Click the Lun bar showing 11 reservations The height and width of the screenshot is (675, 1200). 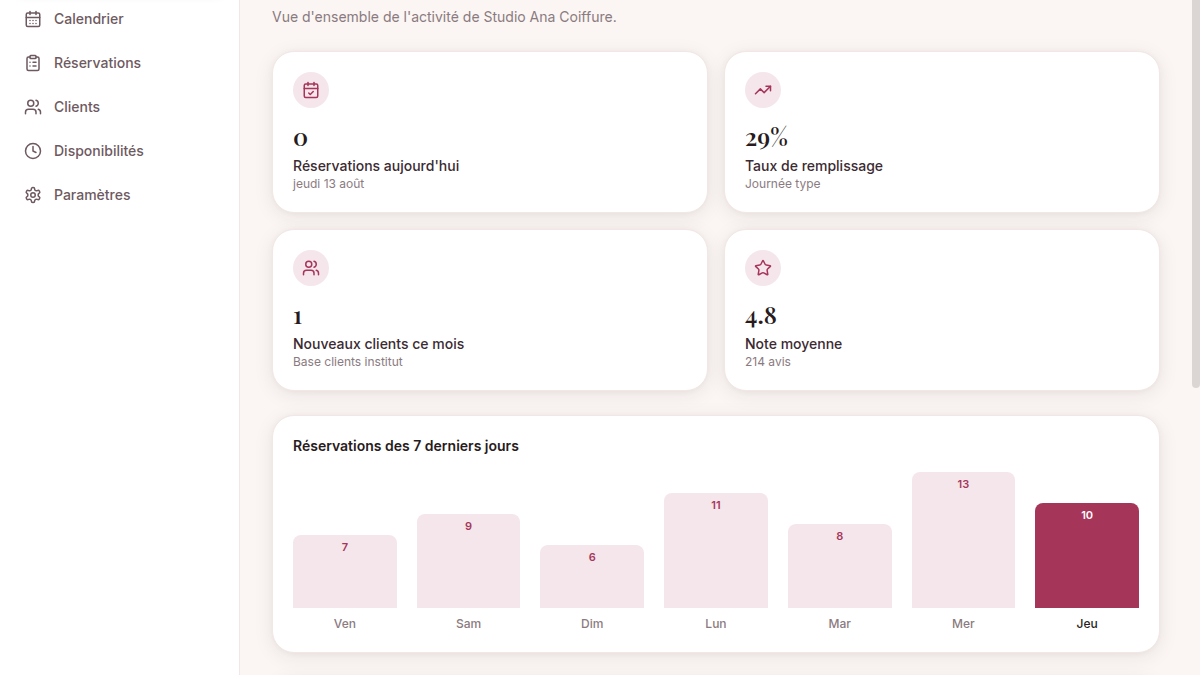coord(716,551)
